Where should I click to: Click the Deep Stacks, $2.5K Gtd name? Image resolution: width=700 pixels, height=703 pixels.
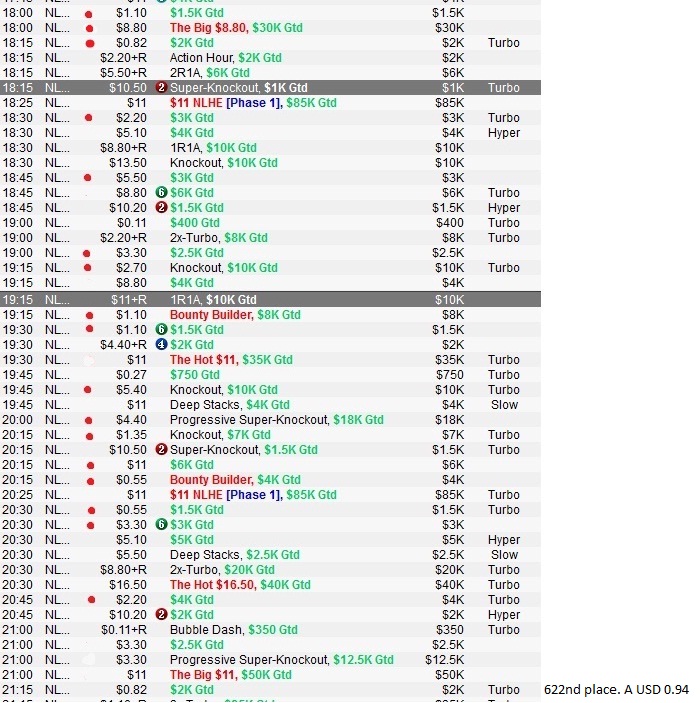pos(235,555)
